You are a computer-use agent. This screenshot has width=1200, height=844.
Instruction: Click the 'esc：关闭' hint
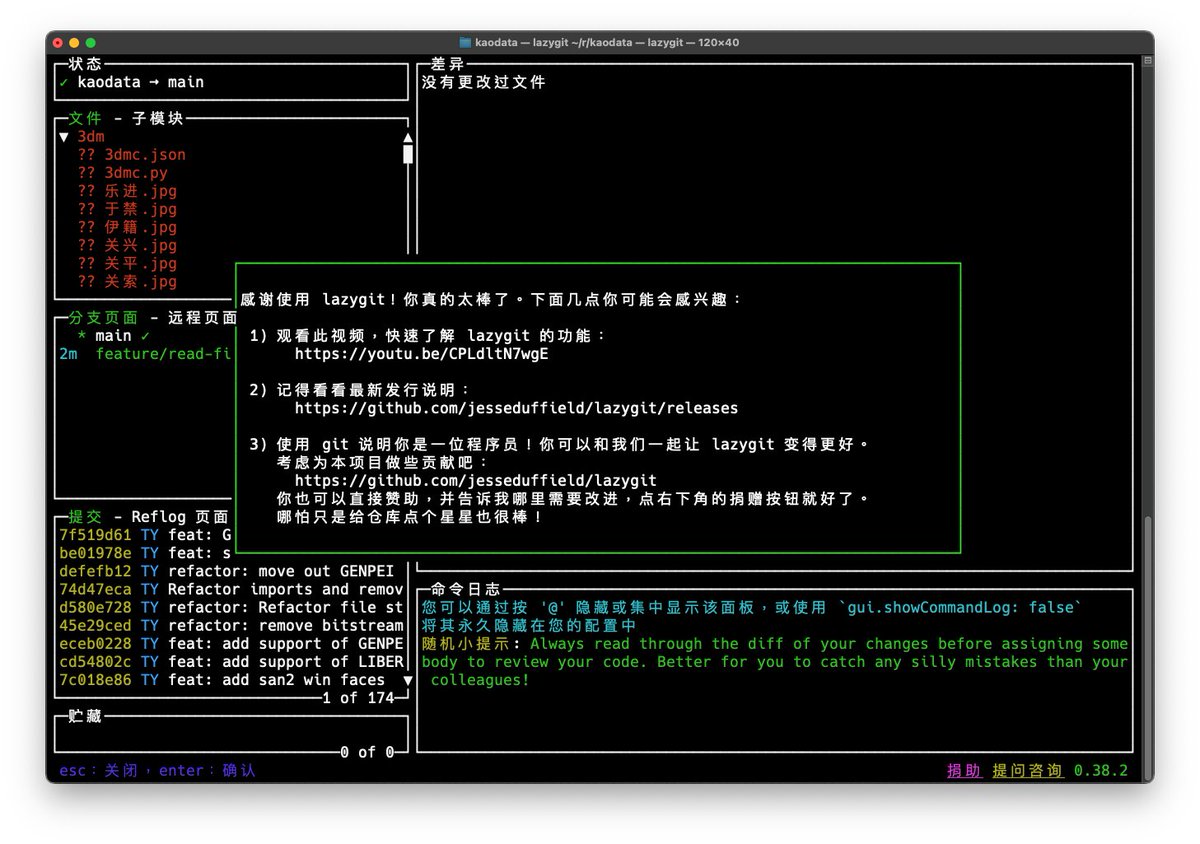click(99, 771)
